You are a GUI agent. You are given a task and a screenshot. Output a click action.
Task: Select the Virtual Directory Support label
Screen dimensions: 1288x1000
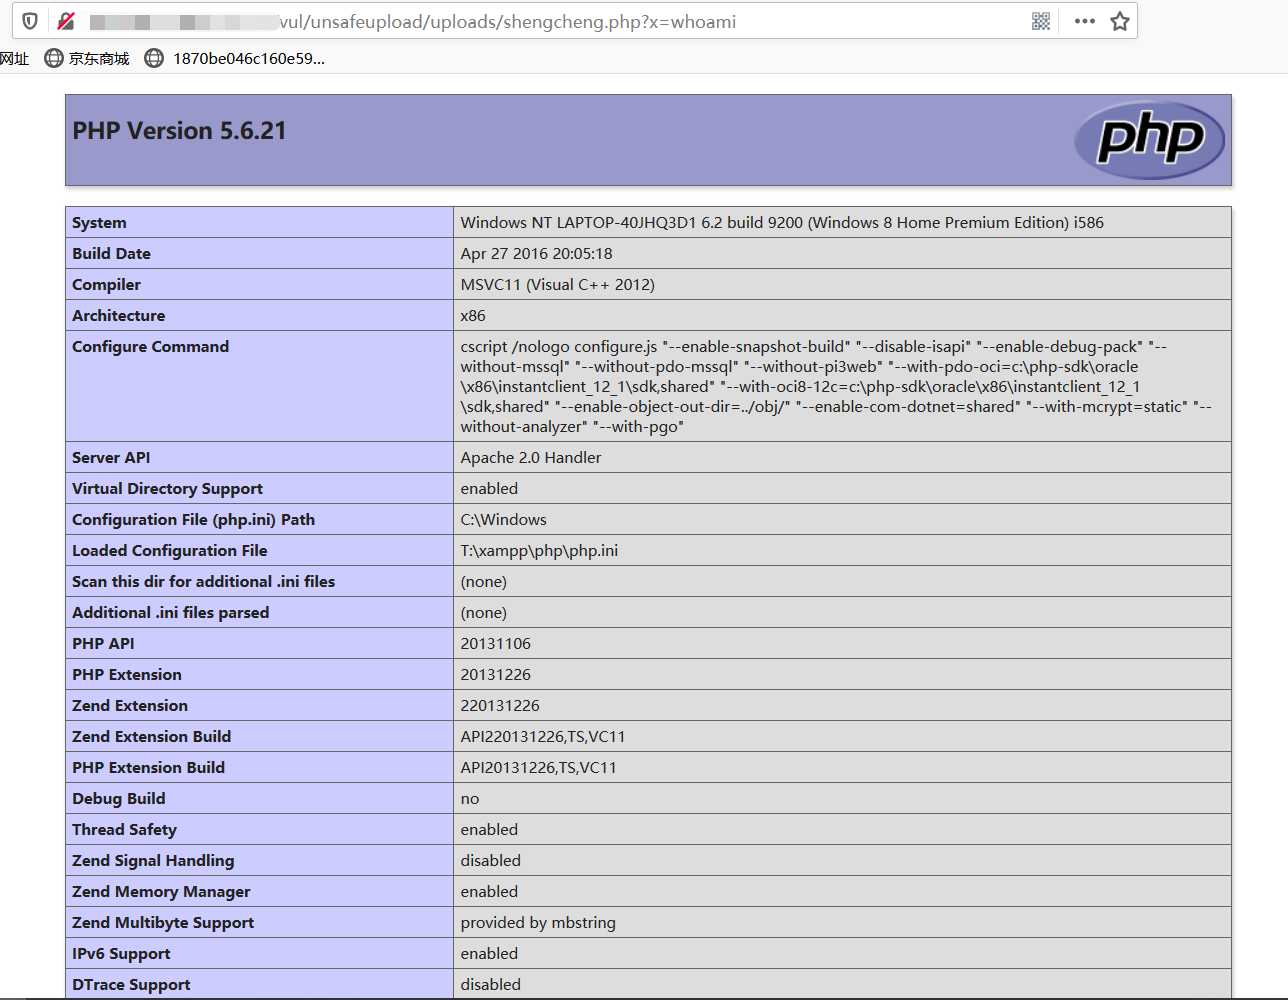tap(167, 488)
